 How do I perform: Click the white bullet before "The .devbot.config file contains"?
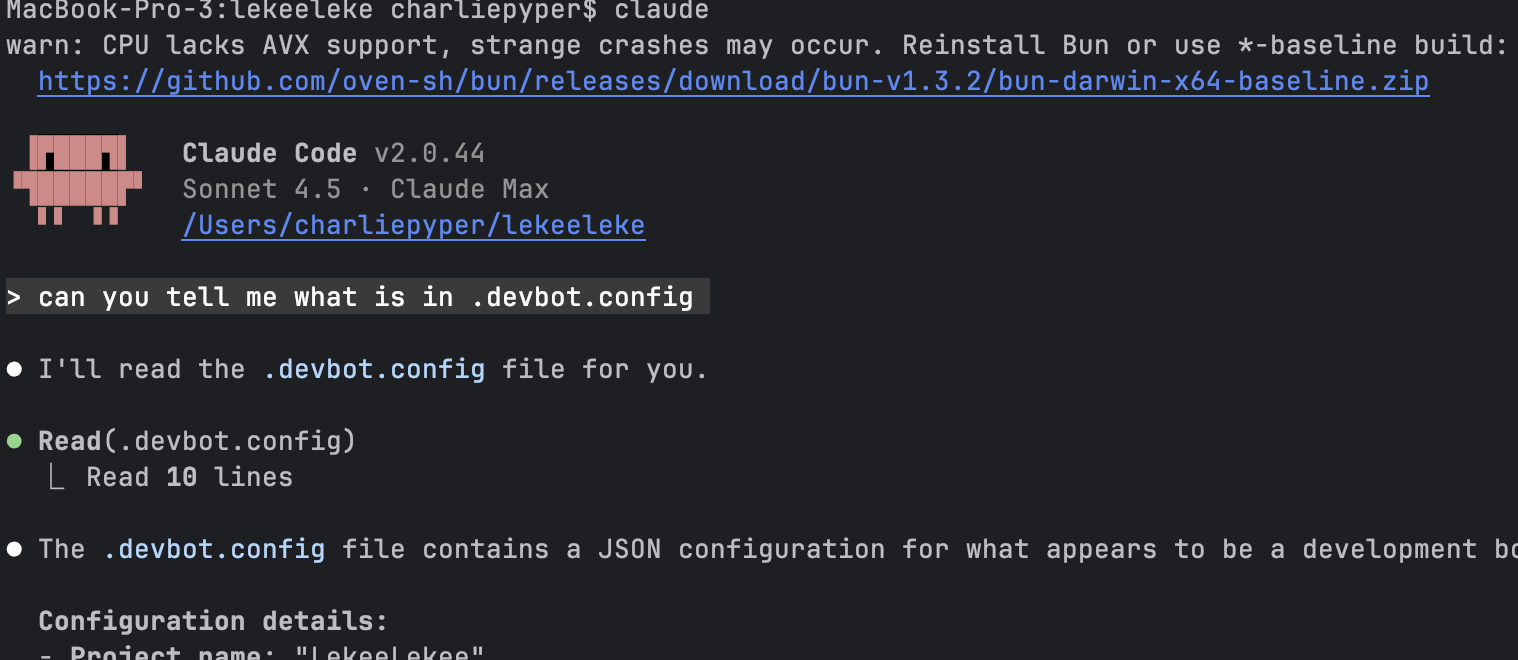pos(14,549)
